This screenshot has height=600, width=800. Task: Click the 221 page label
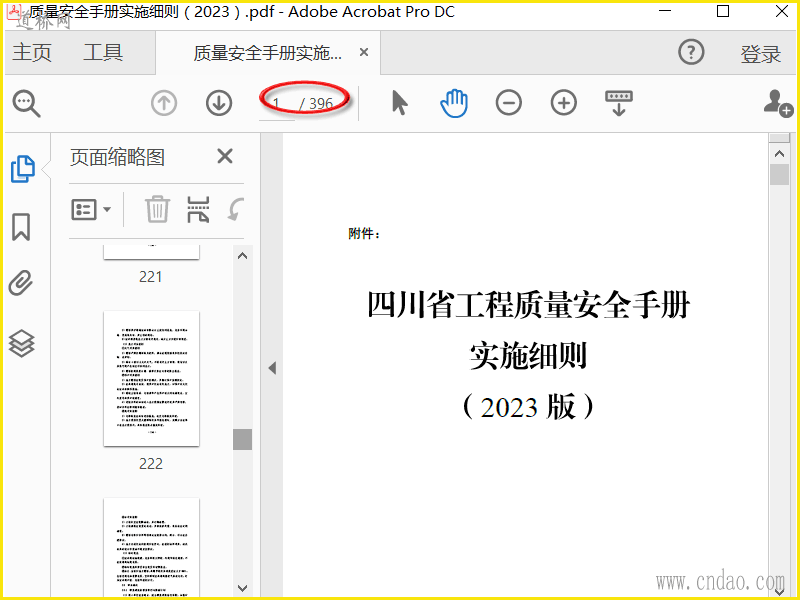coord(151,277)
